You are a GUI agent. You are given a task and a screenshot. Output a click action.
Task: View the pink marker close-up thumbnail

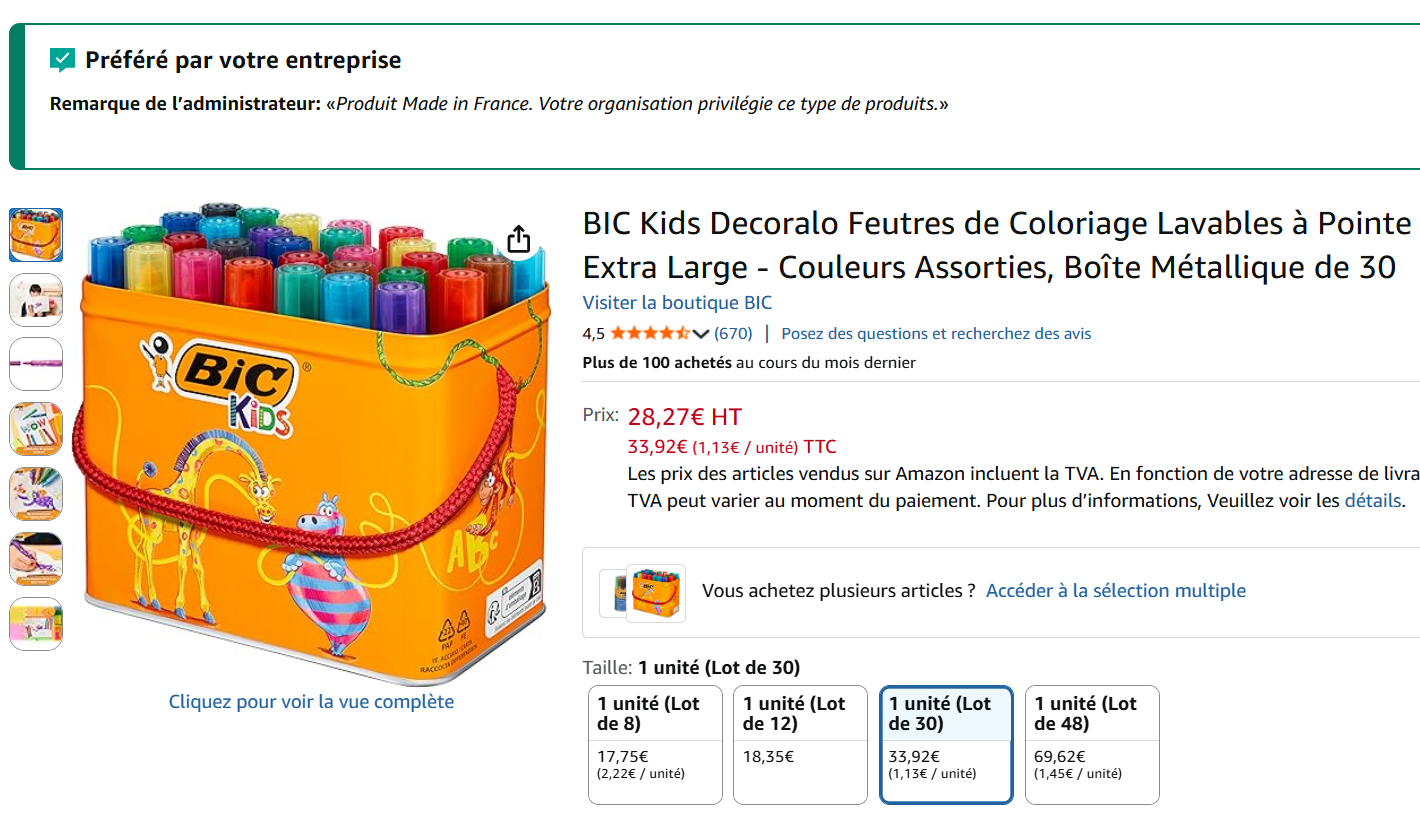tap(35, 364)
